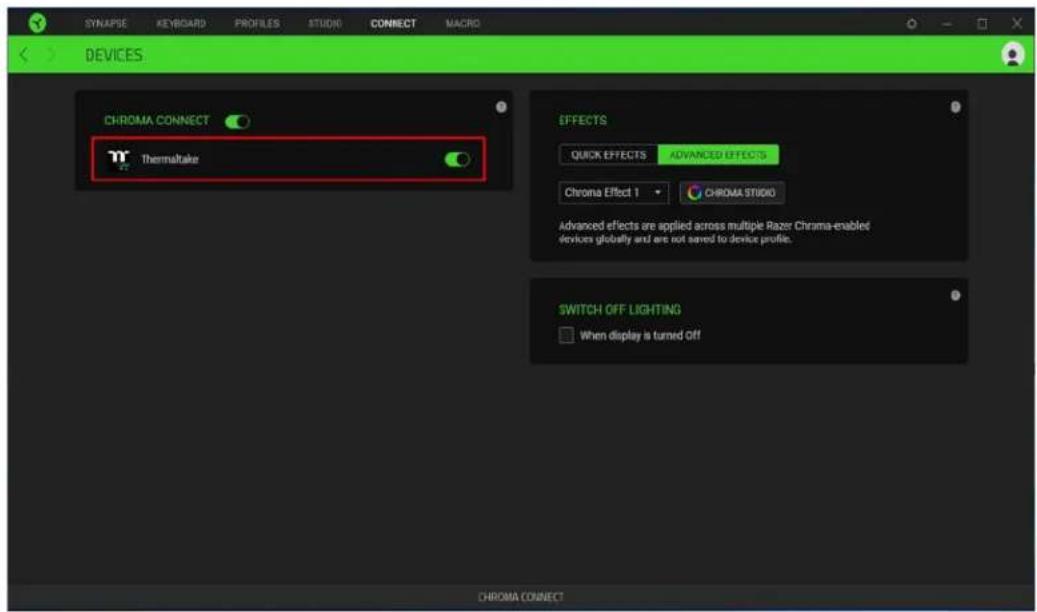This screenshot has height=612, width=1037.
Task: Open the Profiles tab
Action: click(257, 24)
